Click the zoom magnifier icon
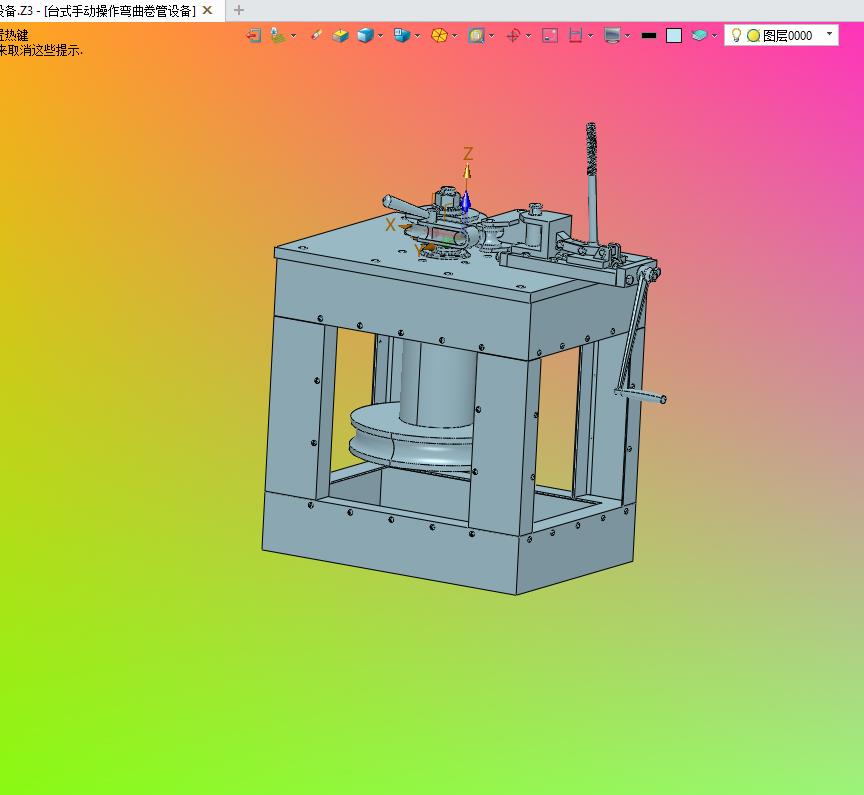864x795 pixels. pyautogui.click(x=476, y=36)
